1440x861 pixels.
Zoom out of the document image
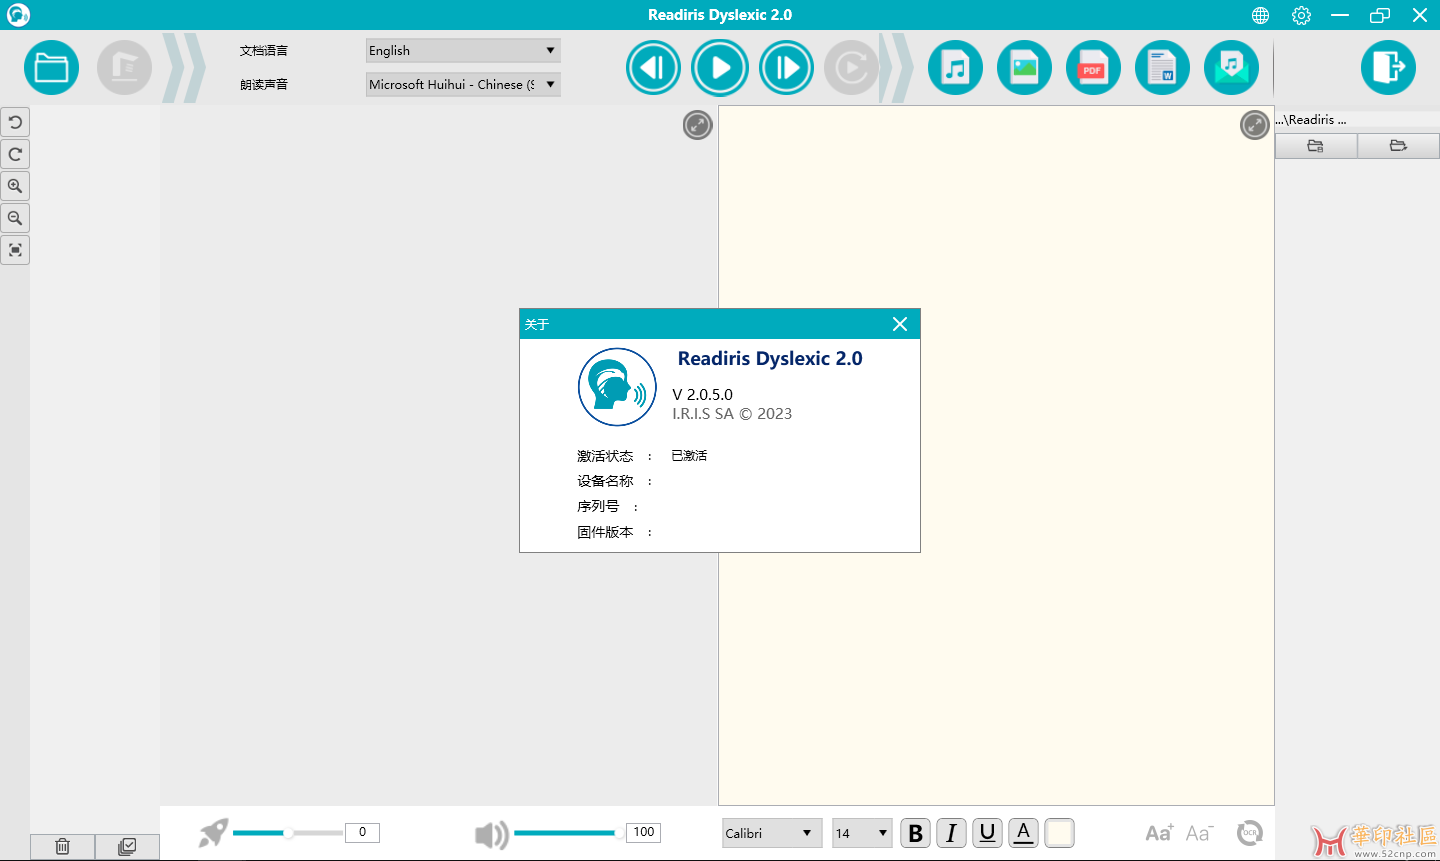click(15, 218)
